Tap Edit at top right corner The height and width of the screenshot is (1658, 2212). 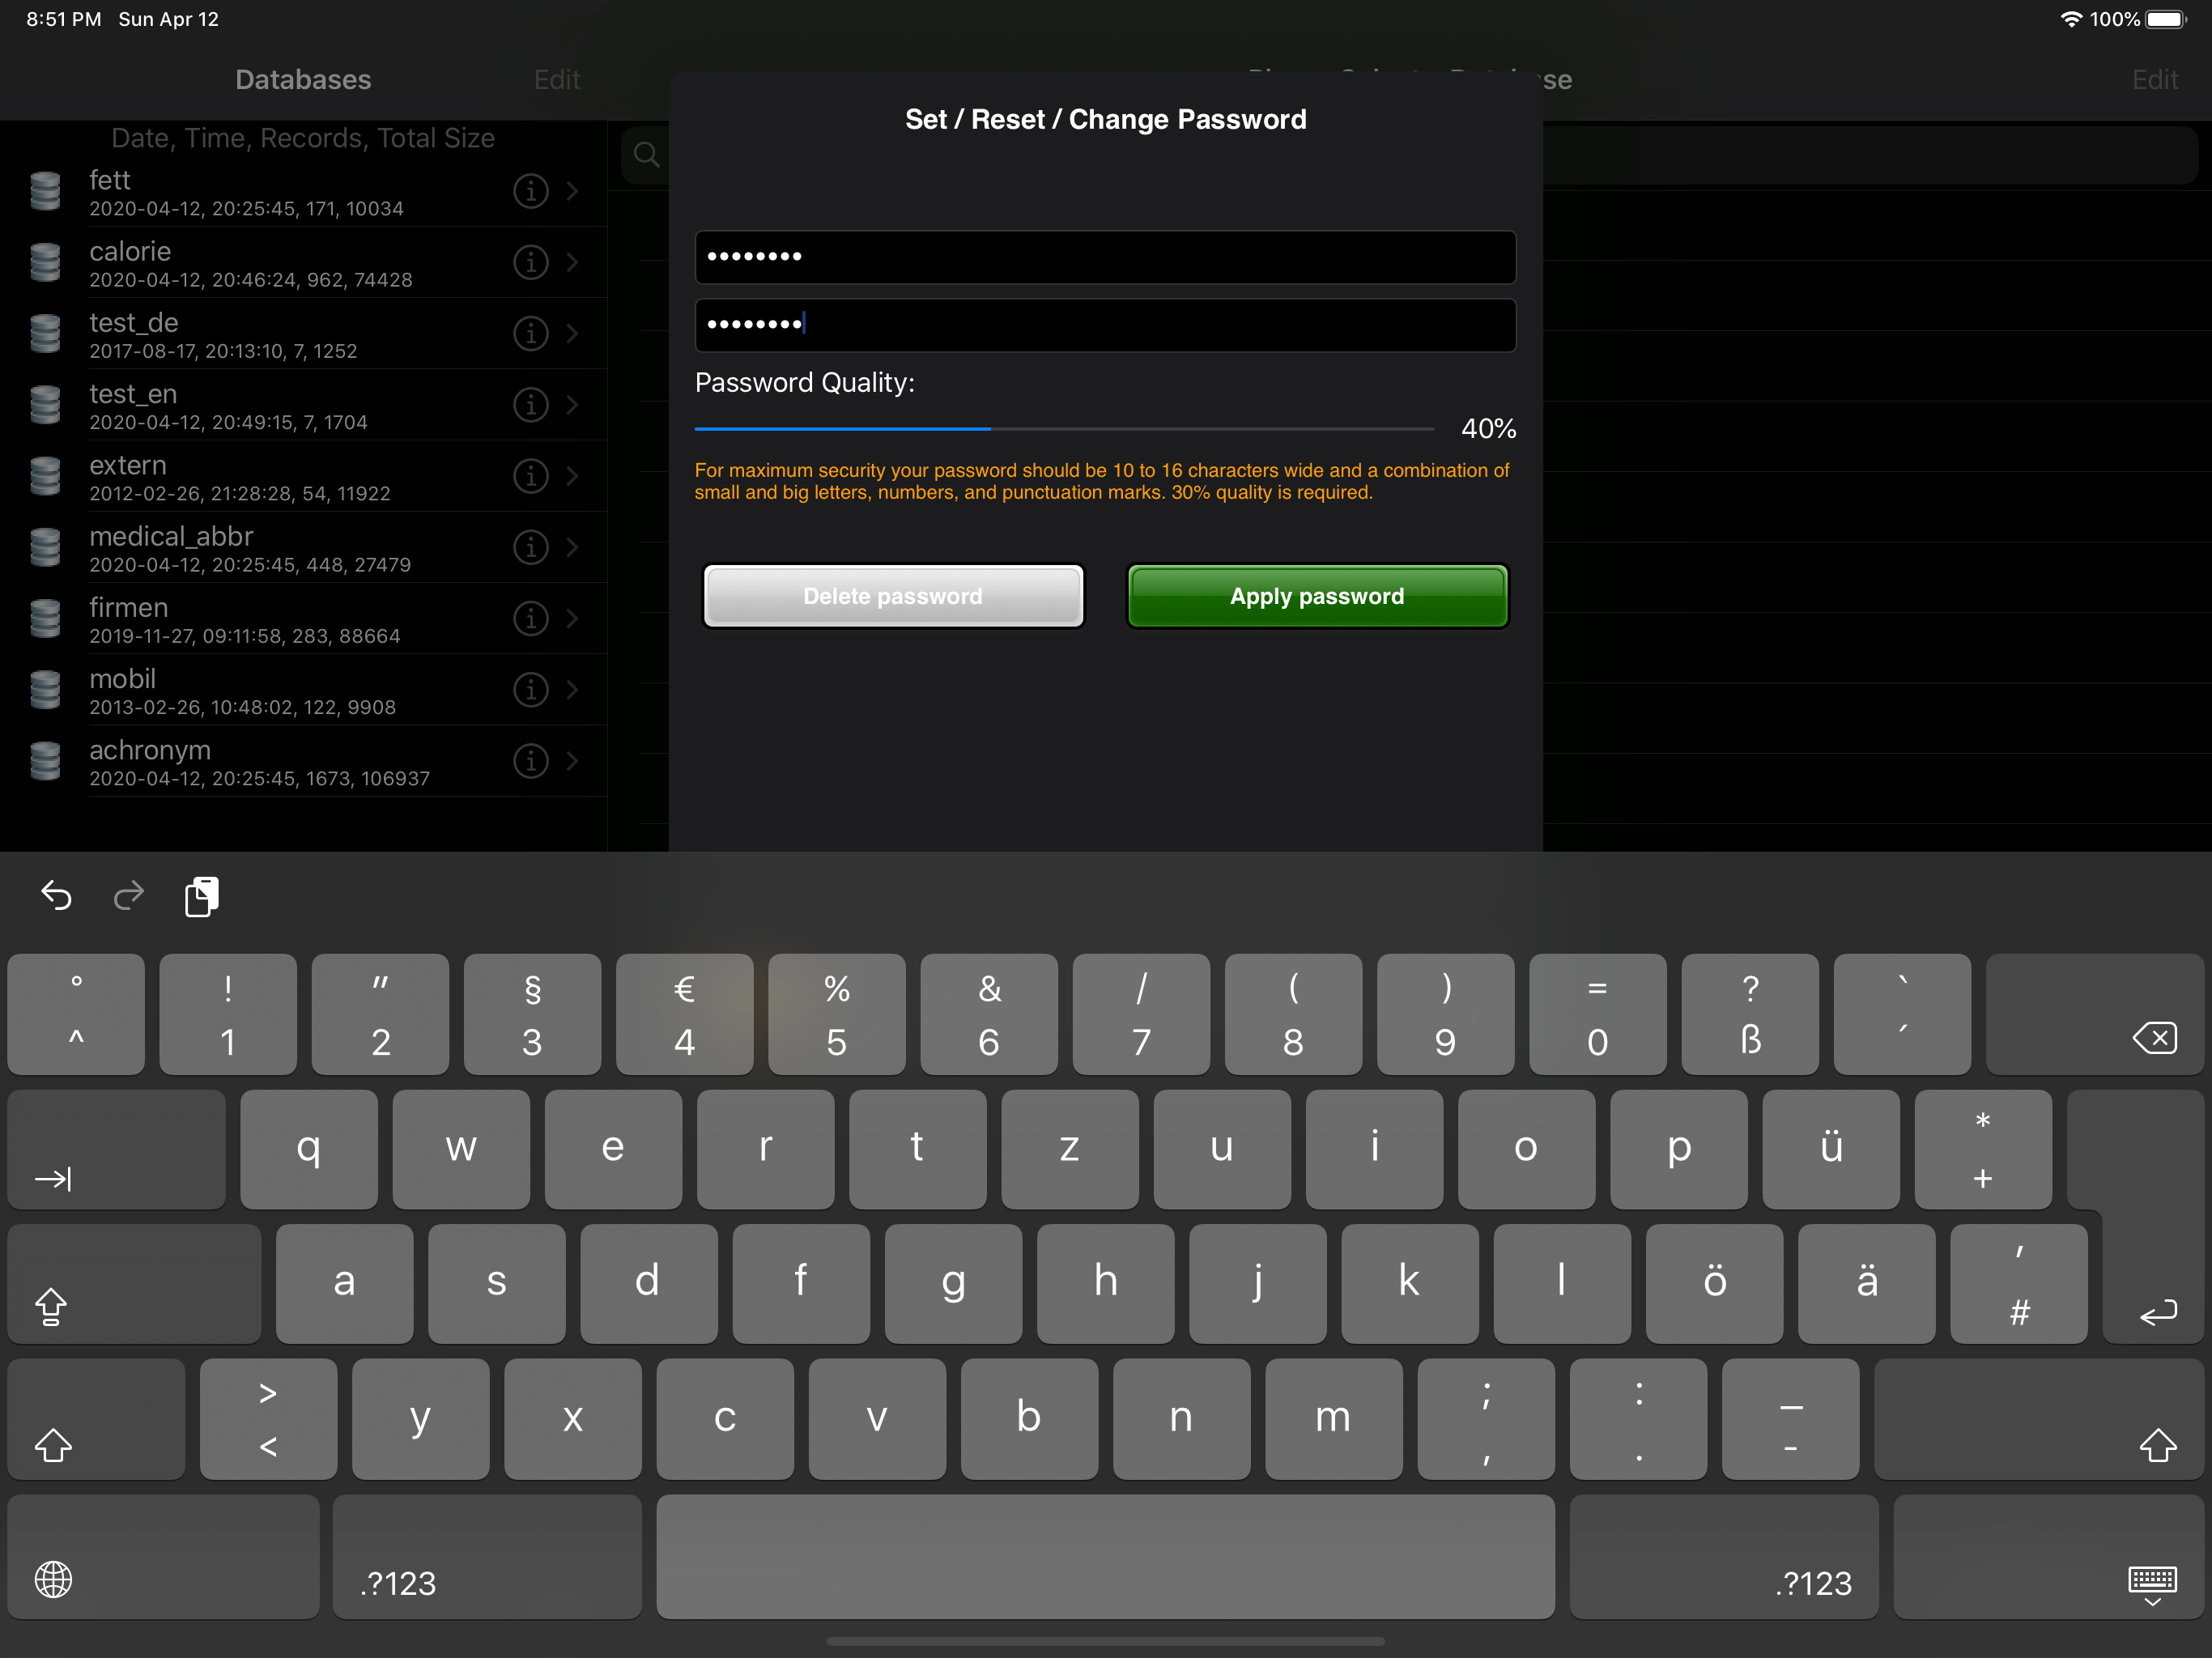(x=2155, y=80)
